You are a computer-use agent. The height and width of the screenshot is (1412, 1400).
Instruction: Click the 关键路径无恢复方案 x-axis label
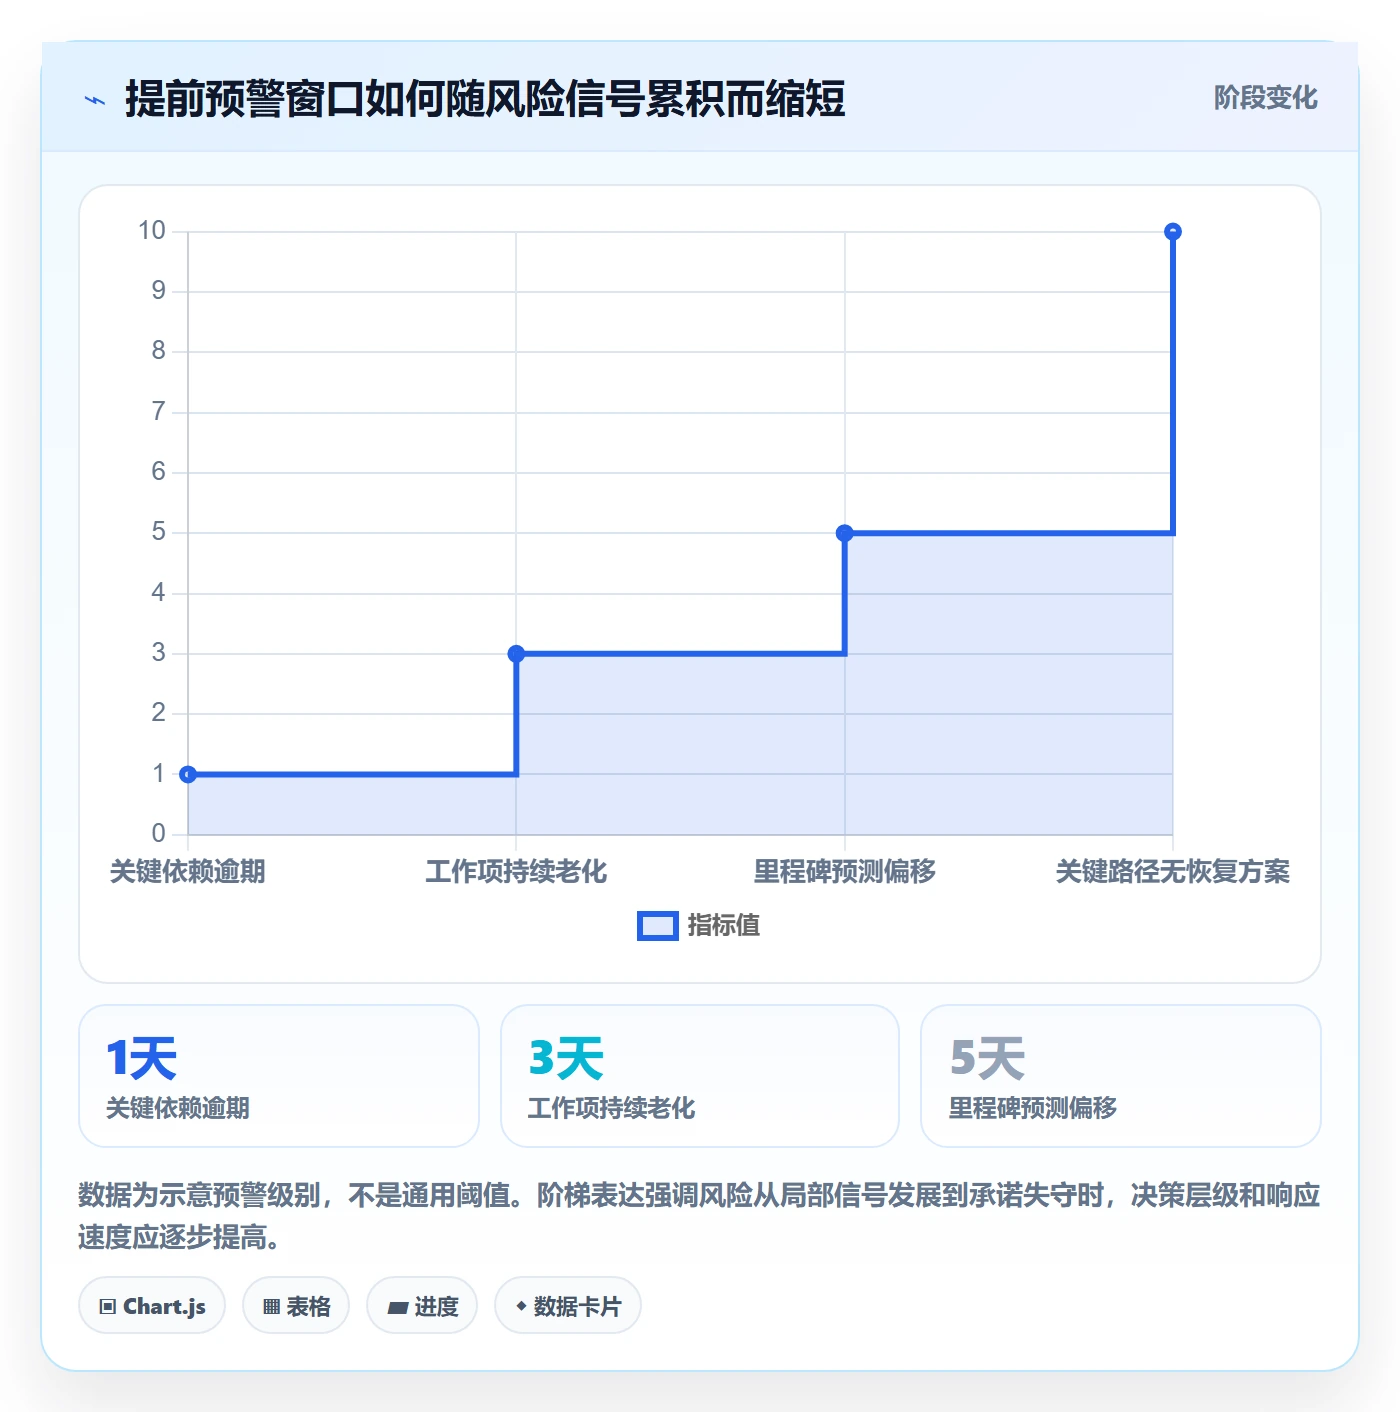point(1173,871)
